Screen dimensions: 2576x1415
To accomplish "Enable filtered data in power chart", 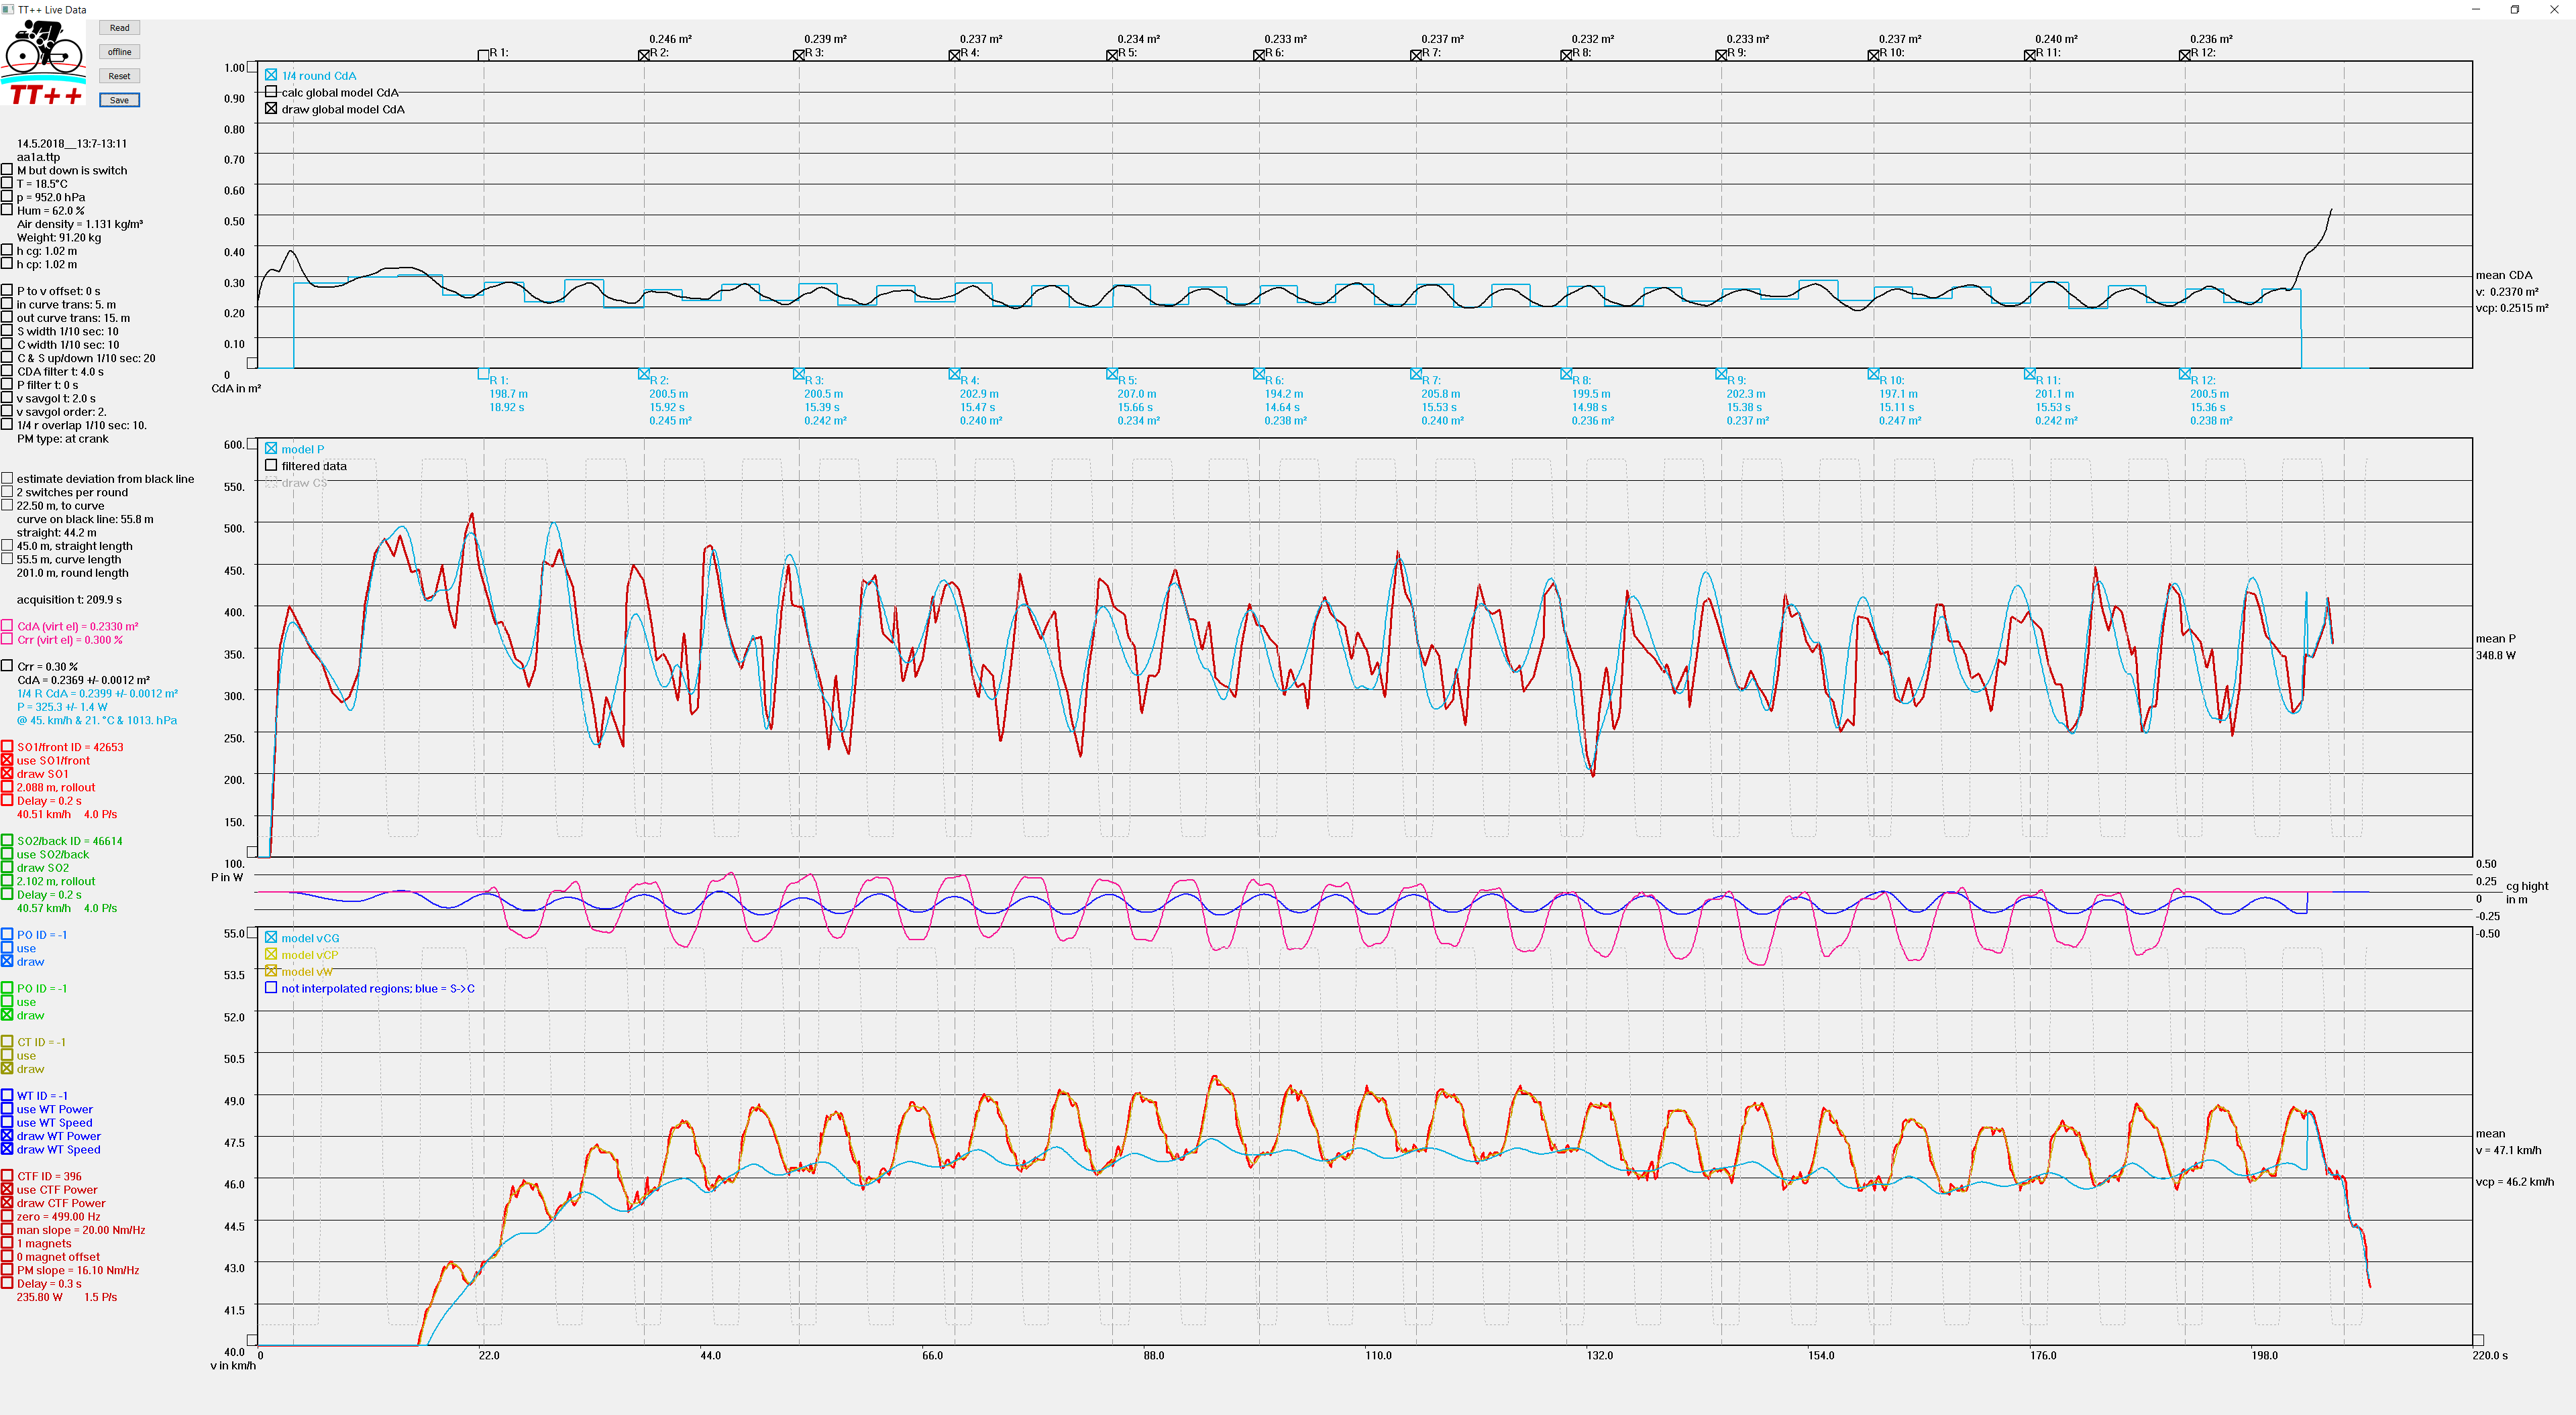I will [x=271, y=466].
